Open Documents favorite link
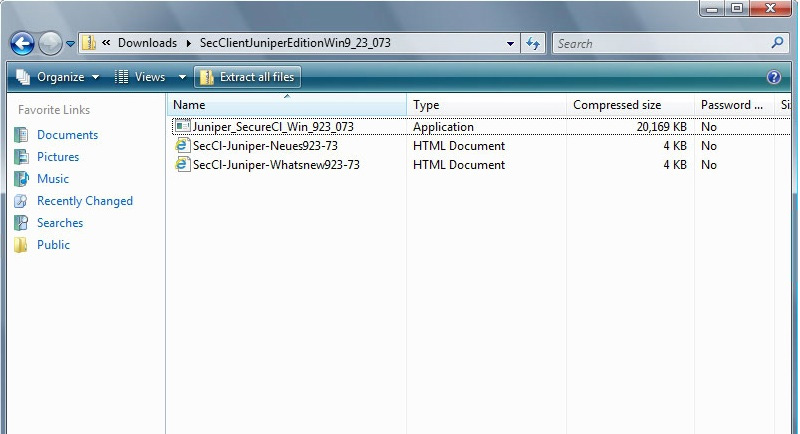 pos(67,135)
